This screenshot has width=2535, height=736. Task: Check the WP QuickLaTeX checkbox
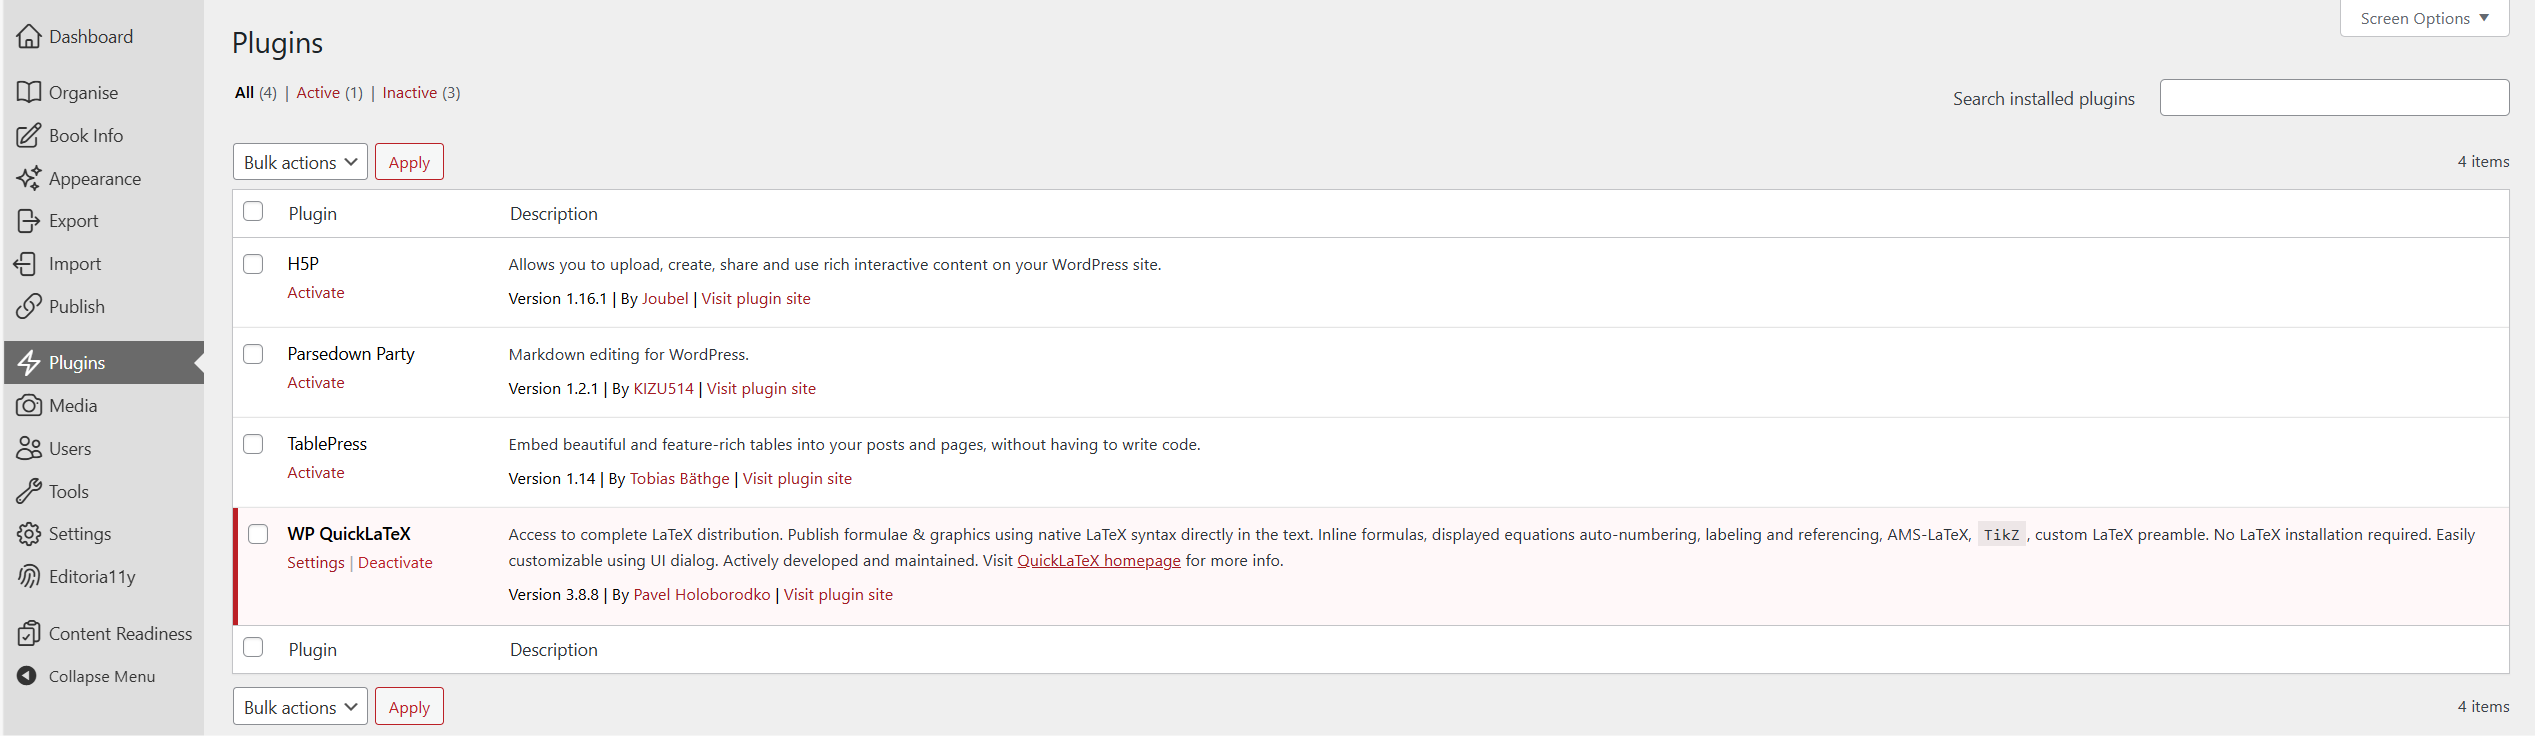(258, 534)
